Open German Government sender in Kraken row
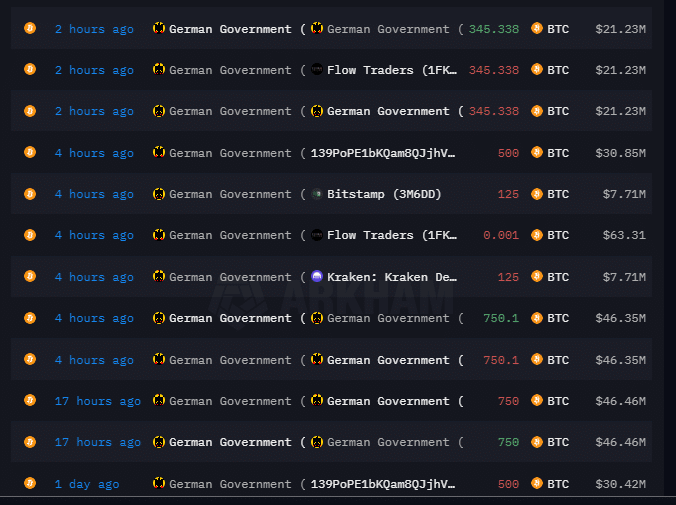 click(237, 277)
